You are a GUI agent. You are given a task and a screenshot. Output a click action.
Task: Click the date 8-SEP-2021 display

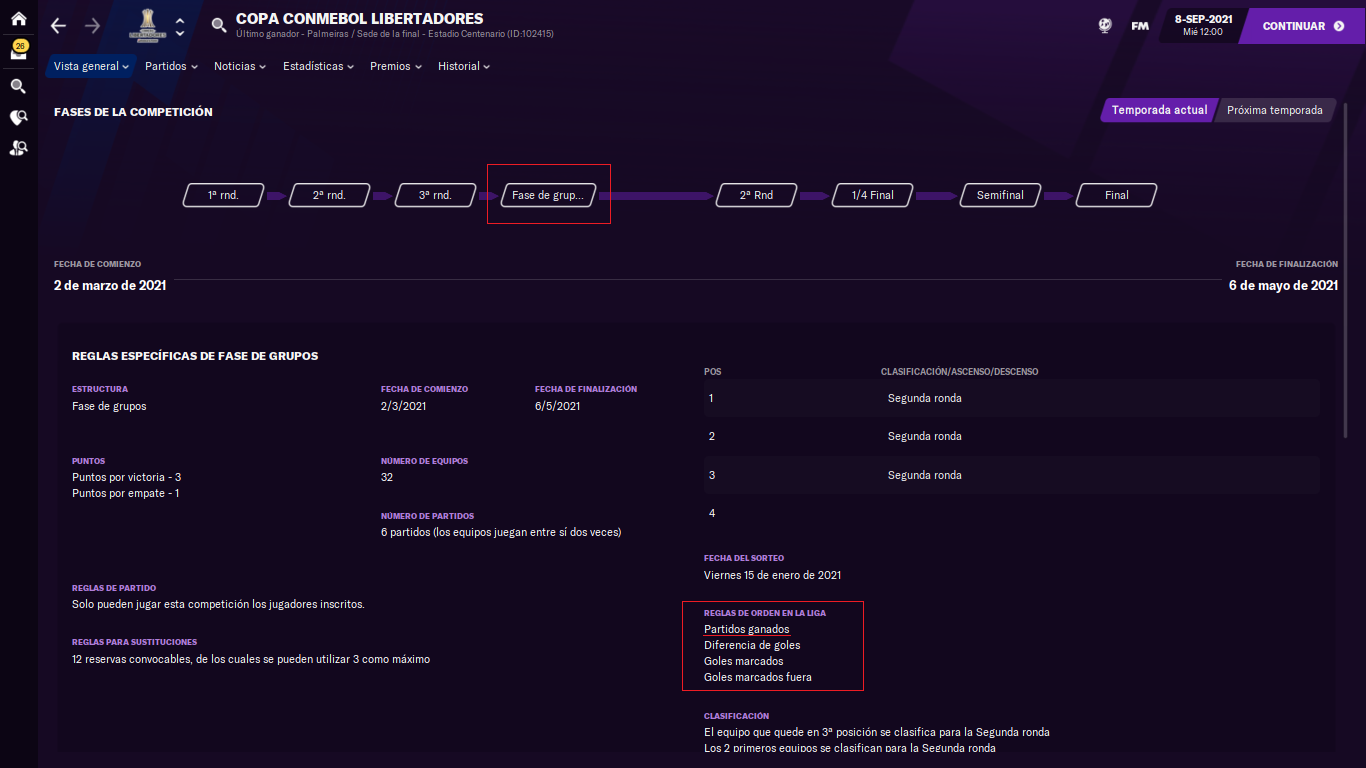1203,25
